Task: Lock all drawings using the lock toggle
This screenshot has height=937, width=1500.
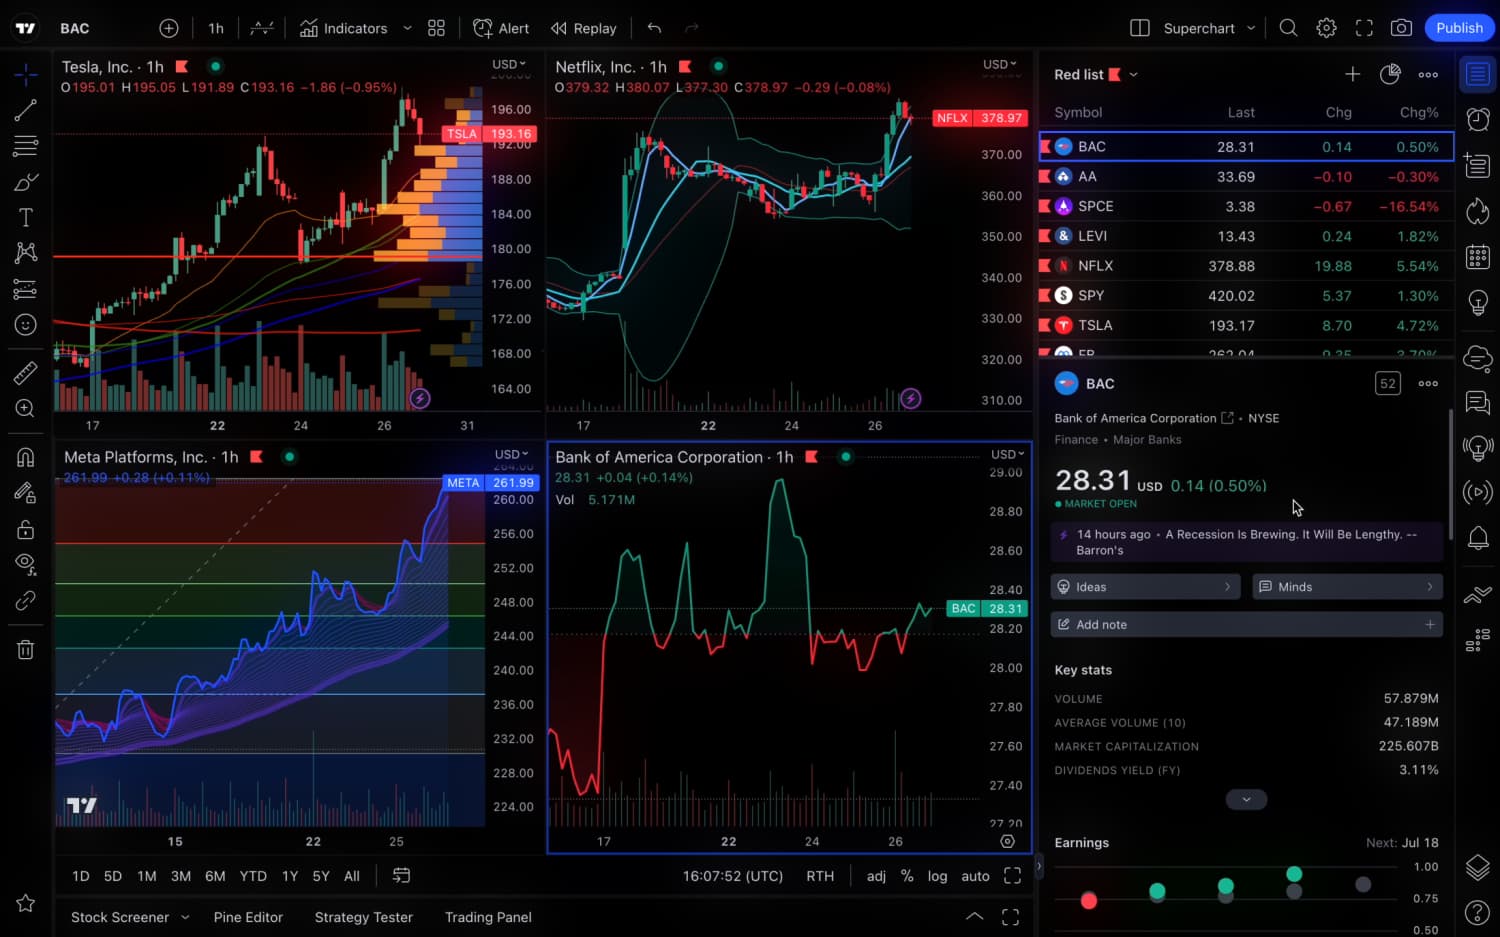Action: (x=25, y=529)
